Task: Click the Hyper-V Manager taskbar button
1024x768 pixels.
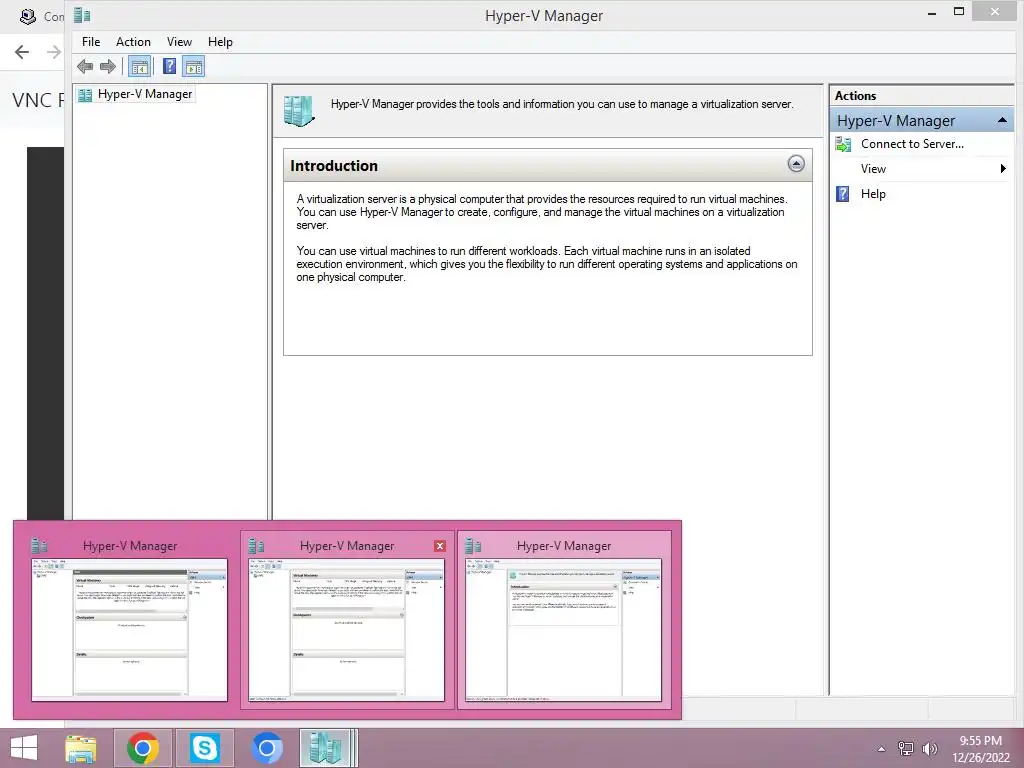Action: coord(328,748)
